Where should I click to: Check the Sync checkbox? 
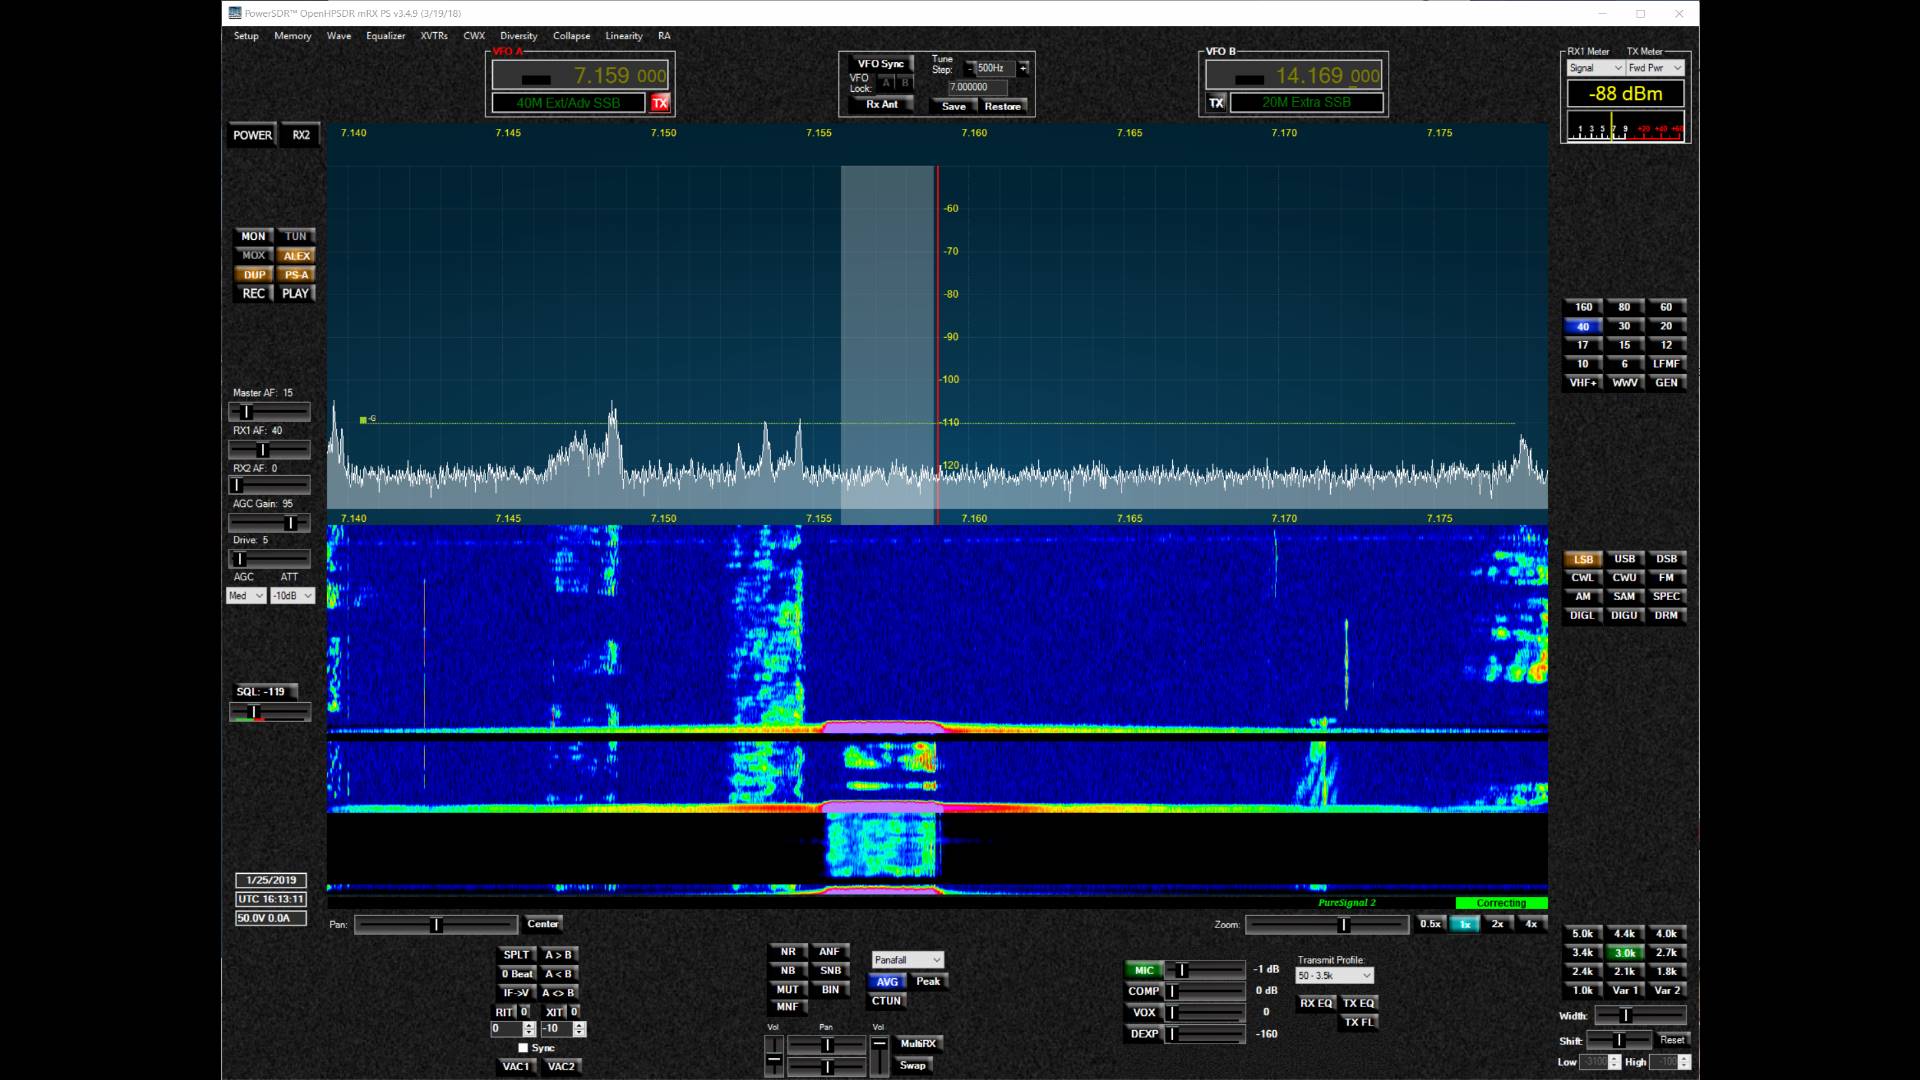tap(523, 1048)
